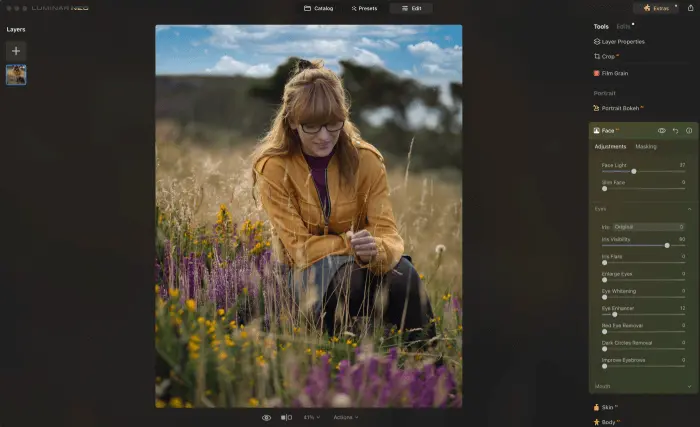Screen dimensions: 700x427
Task: Click the Portrait category label
Action: tap(604, 93)
